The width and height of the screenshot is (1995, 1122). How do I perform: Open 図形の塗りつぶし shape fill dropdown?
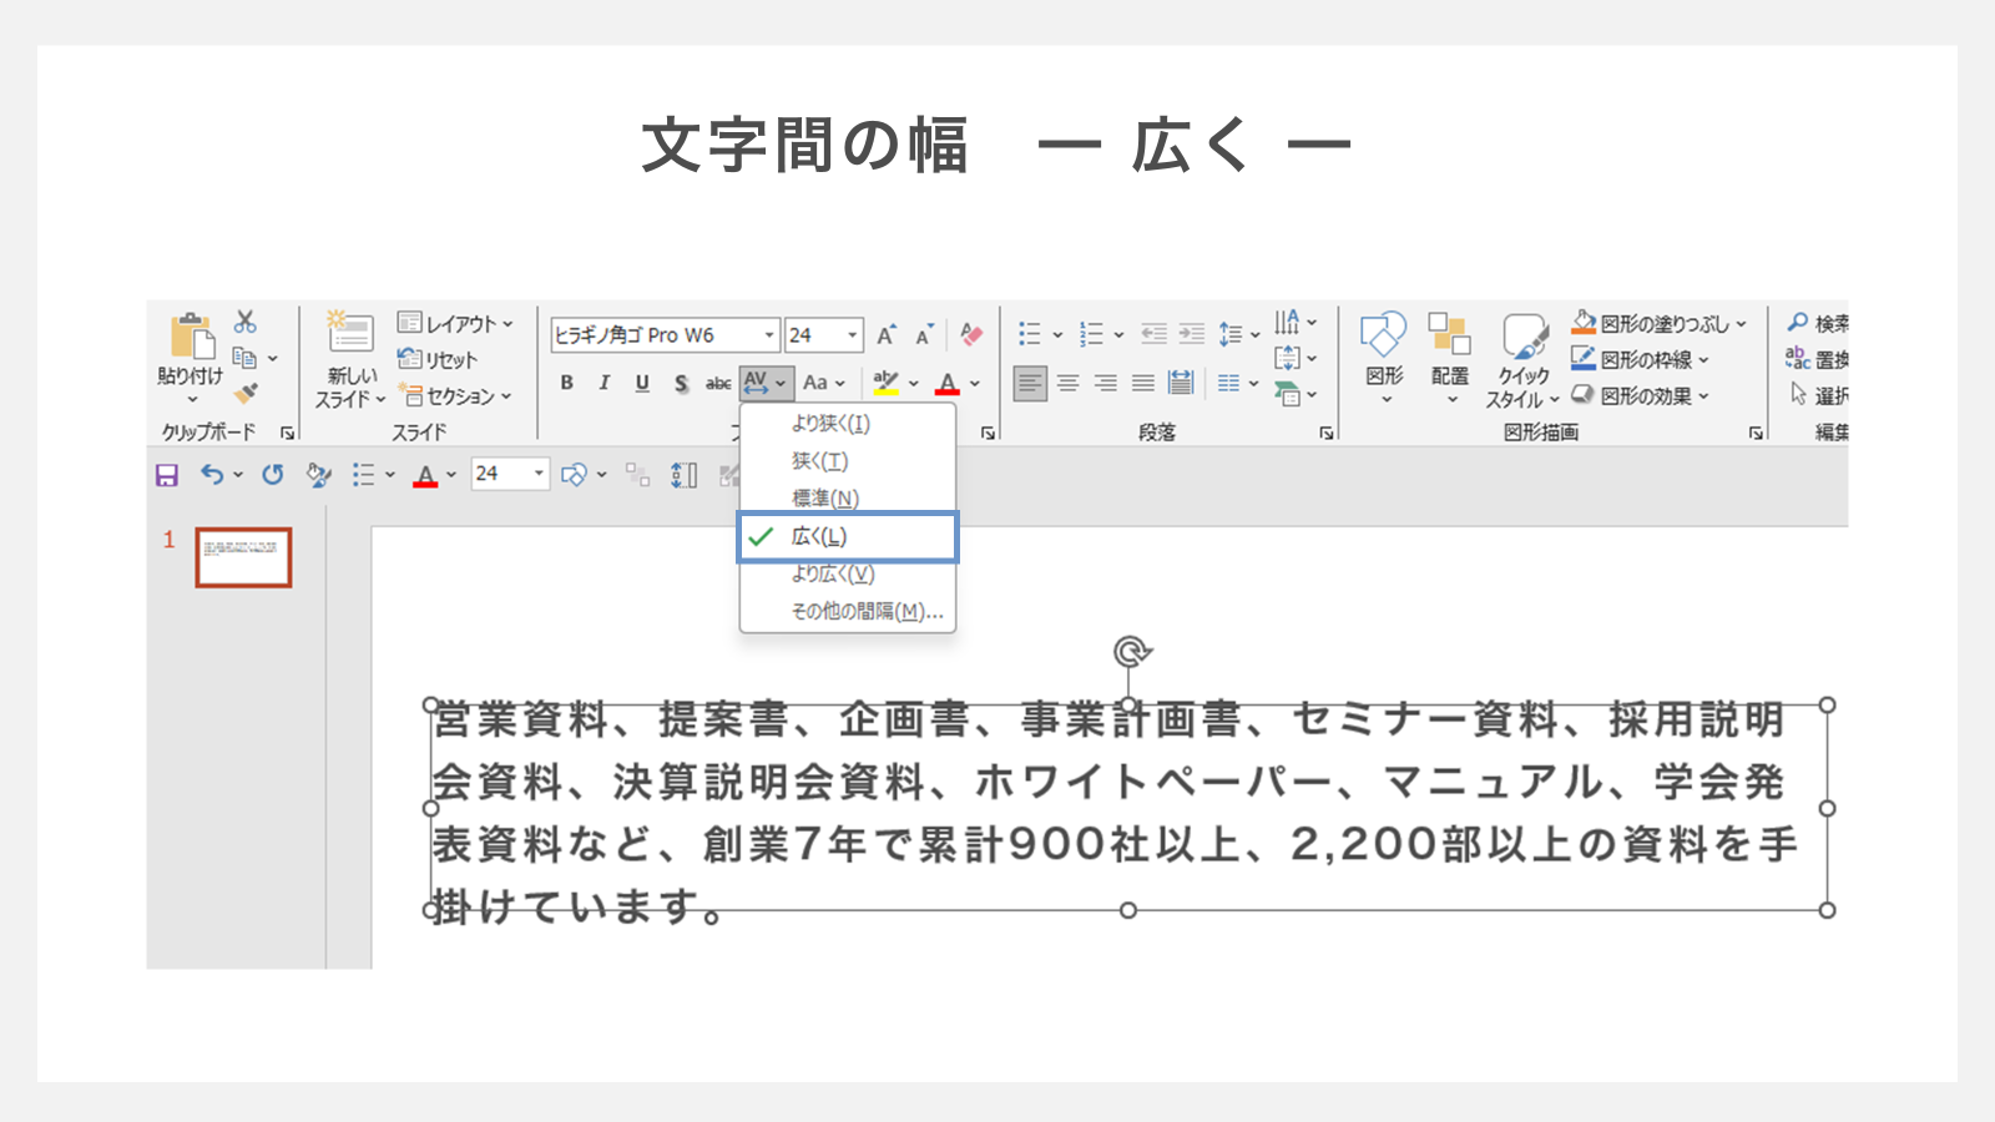coord(1659,323)
